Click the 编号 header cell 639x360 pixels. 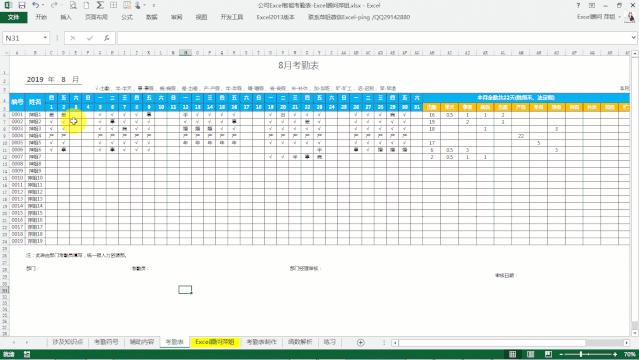tap(17, 102)
